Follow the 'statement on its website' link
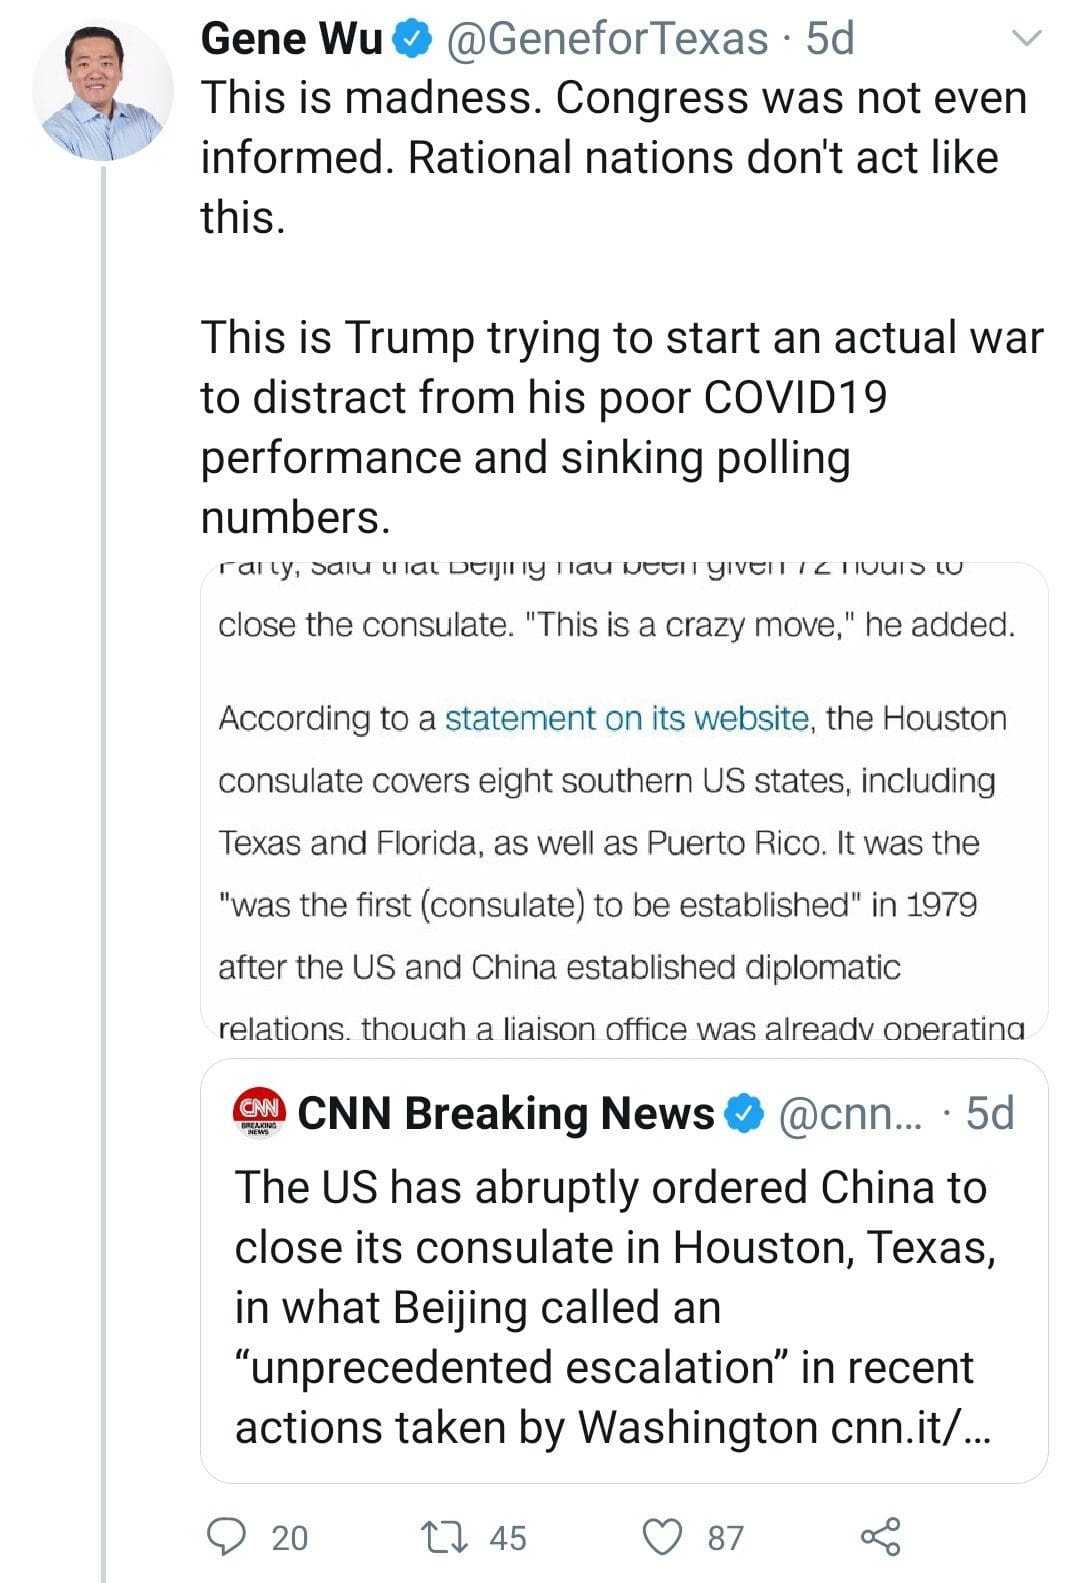1080x1583 pixels. [x=627, y=718]
